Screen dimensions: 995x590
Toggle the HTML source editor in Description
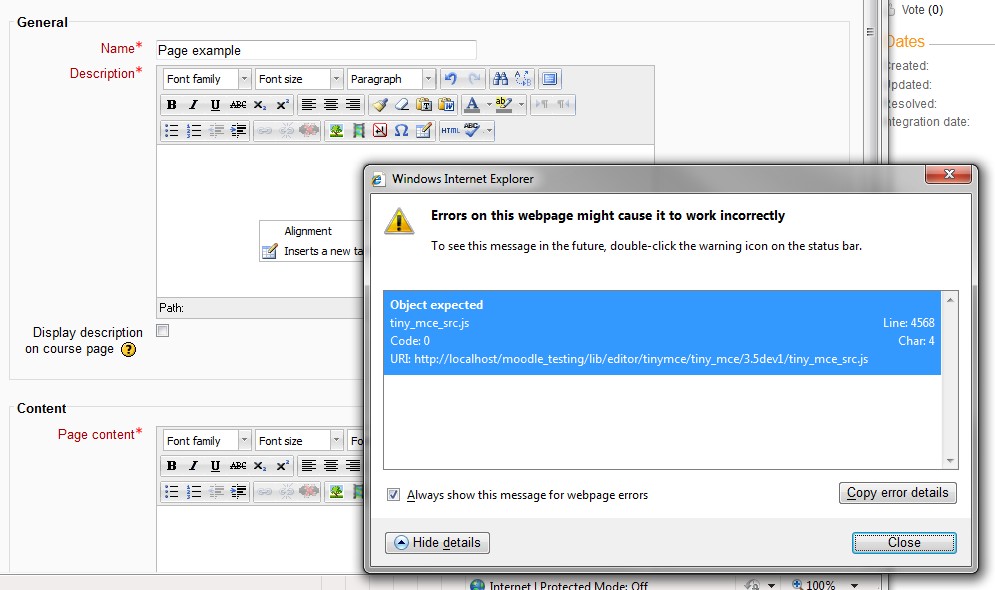pyautogui.click(x=451, y=131)
